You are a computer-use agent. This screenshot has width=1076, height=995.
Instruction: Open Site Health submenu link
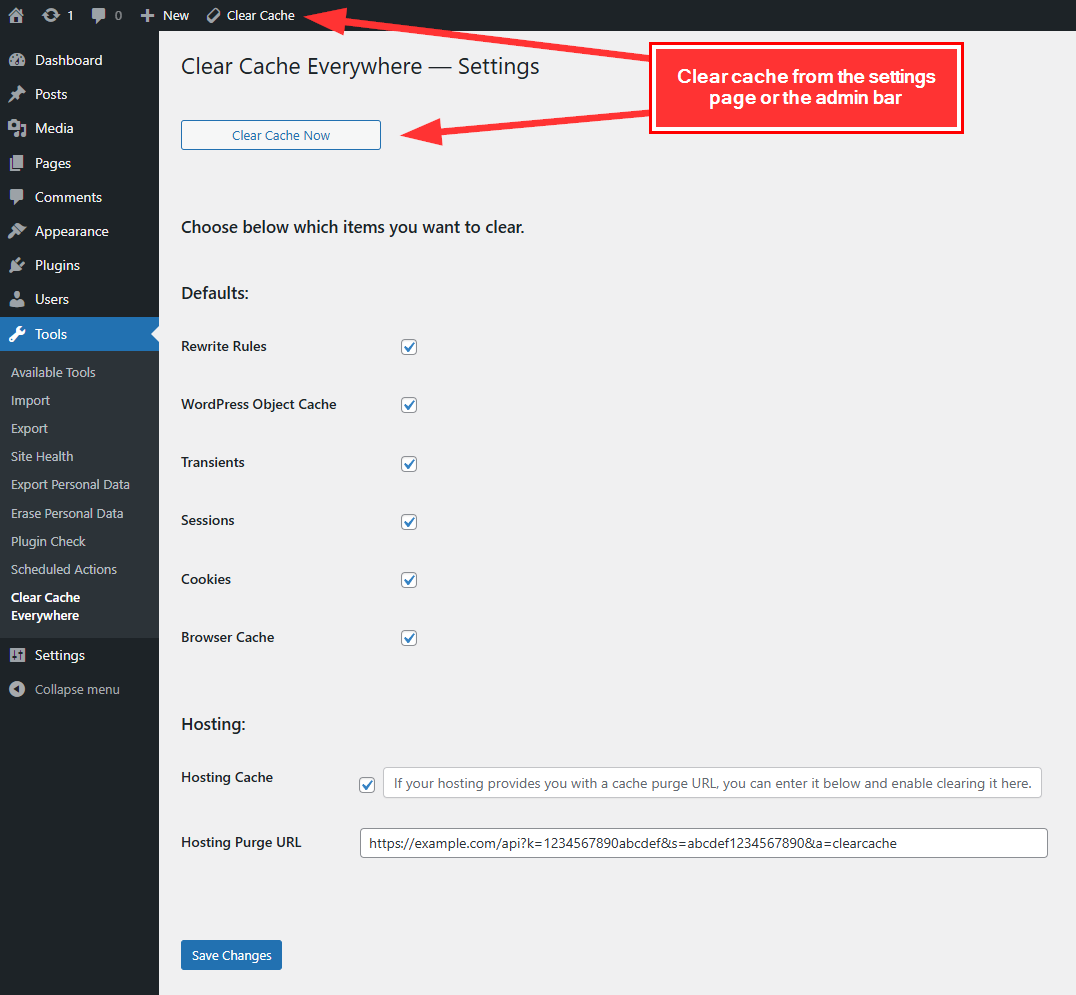click(43, 456)
